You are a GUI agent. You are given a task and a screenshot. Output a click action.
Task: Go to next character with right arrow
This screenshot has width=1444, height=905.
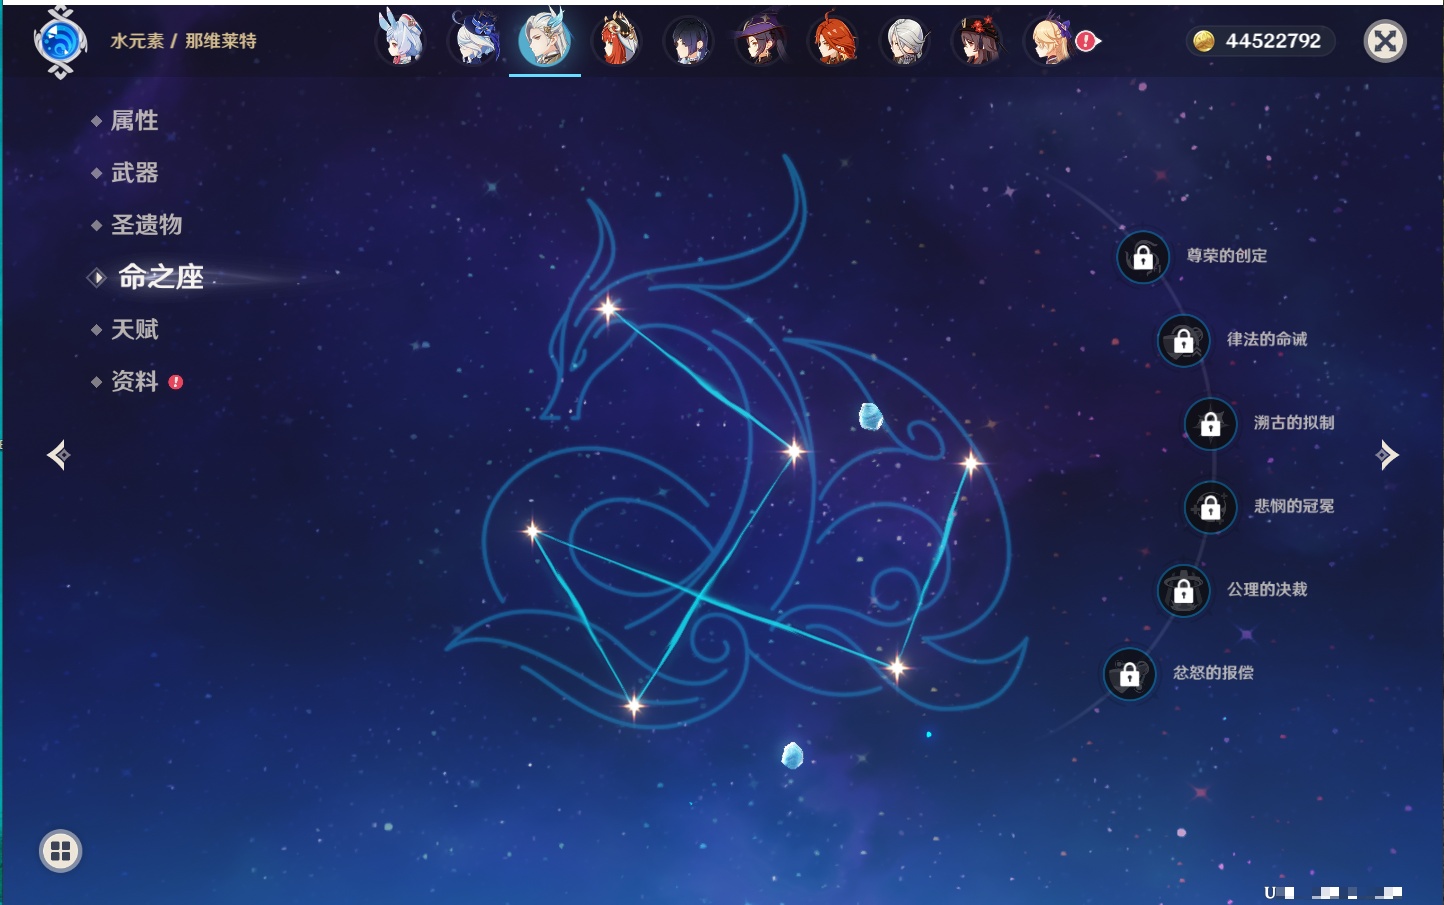(x=1387, y=455)
